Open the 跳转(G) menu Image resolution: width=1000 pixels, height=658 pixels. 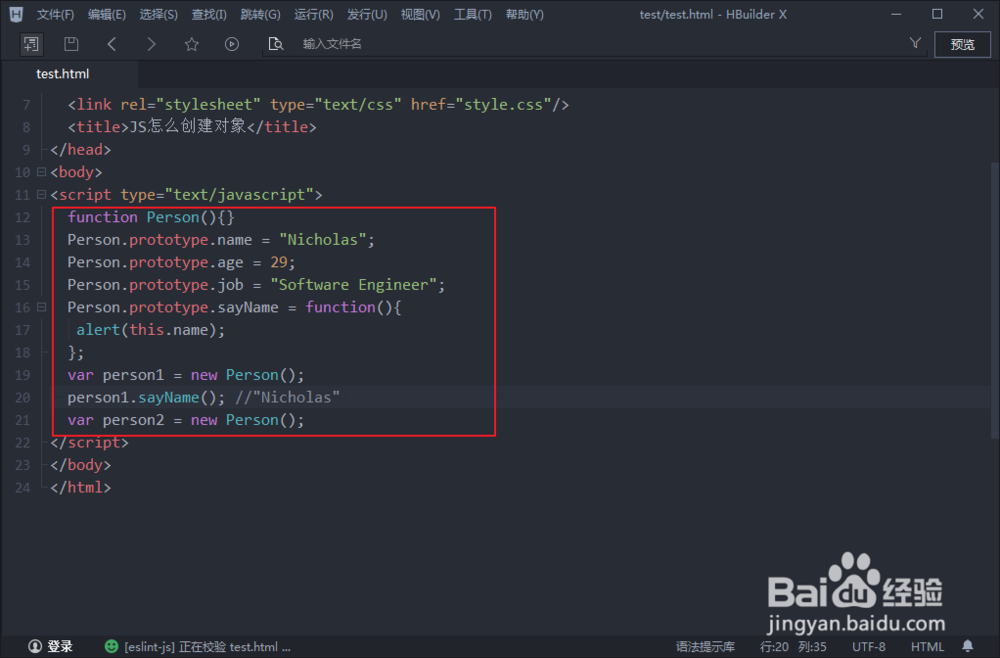(260, 14)
